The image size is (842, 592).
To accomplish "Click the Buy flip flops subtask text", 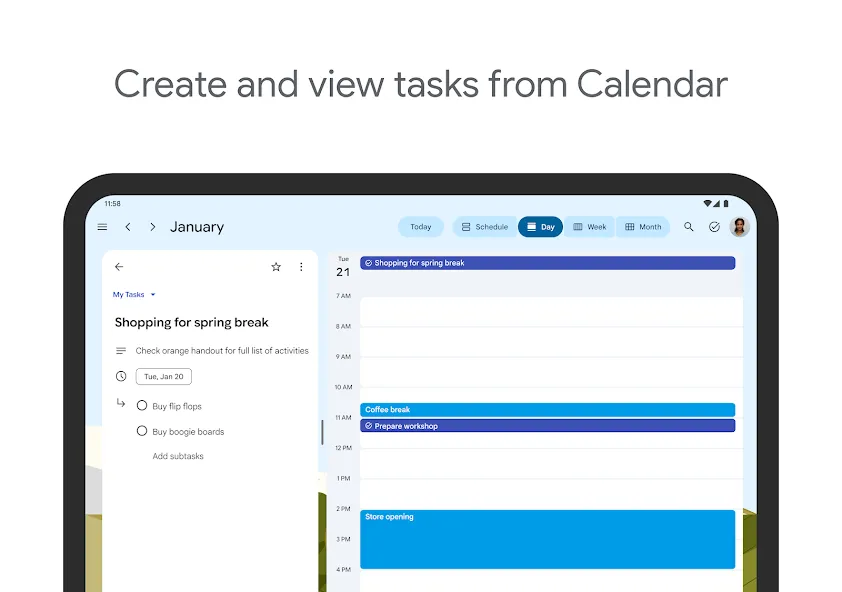I will [177, 407].
